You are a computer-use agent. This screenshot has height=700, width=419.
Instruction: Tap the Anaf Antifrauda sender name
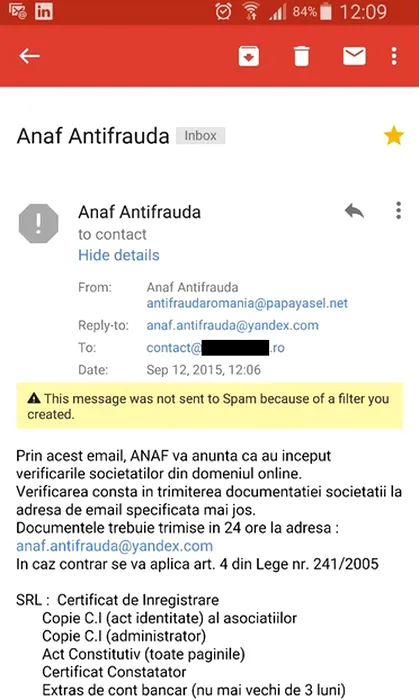point(140,212)
